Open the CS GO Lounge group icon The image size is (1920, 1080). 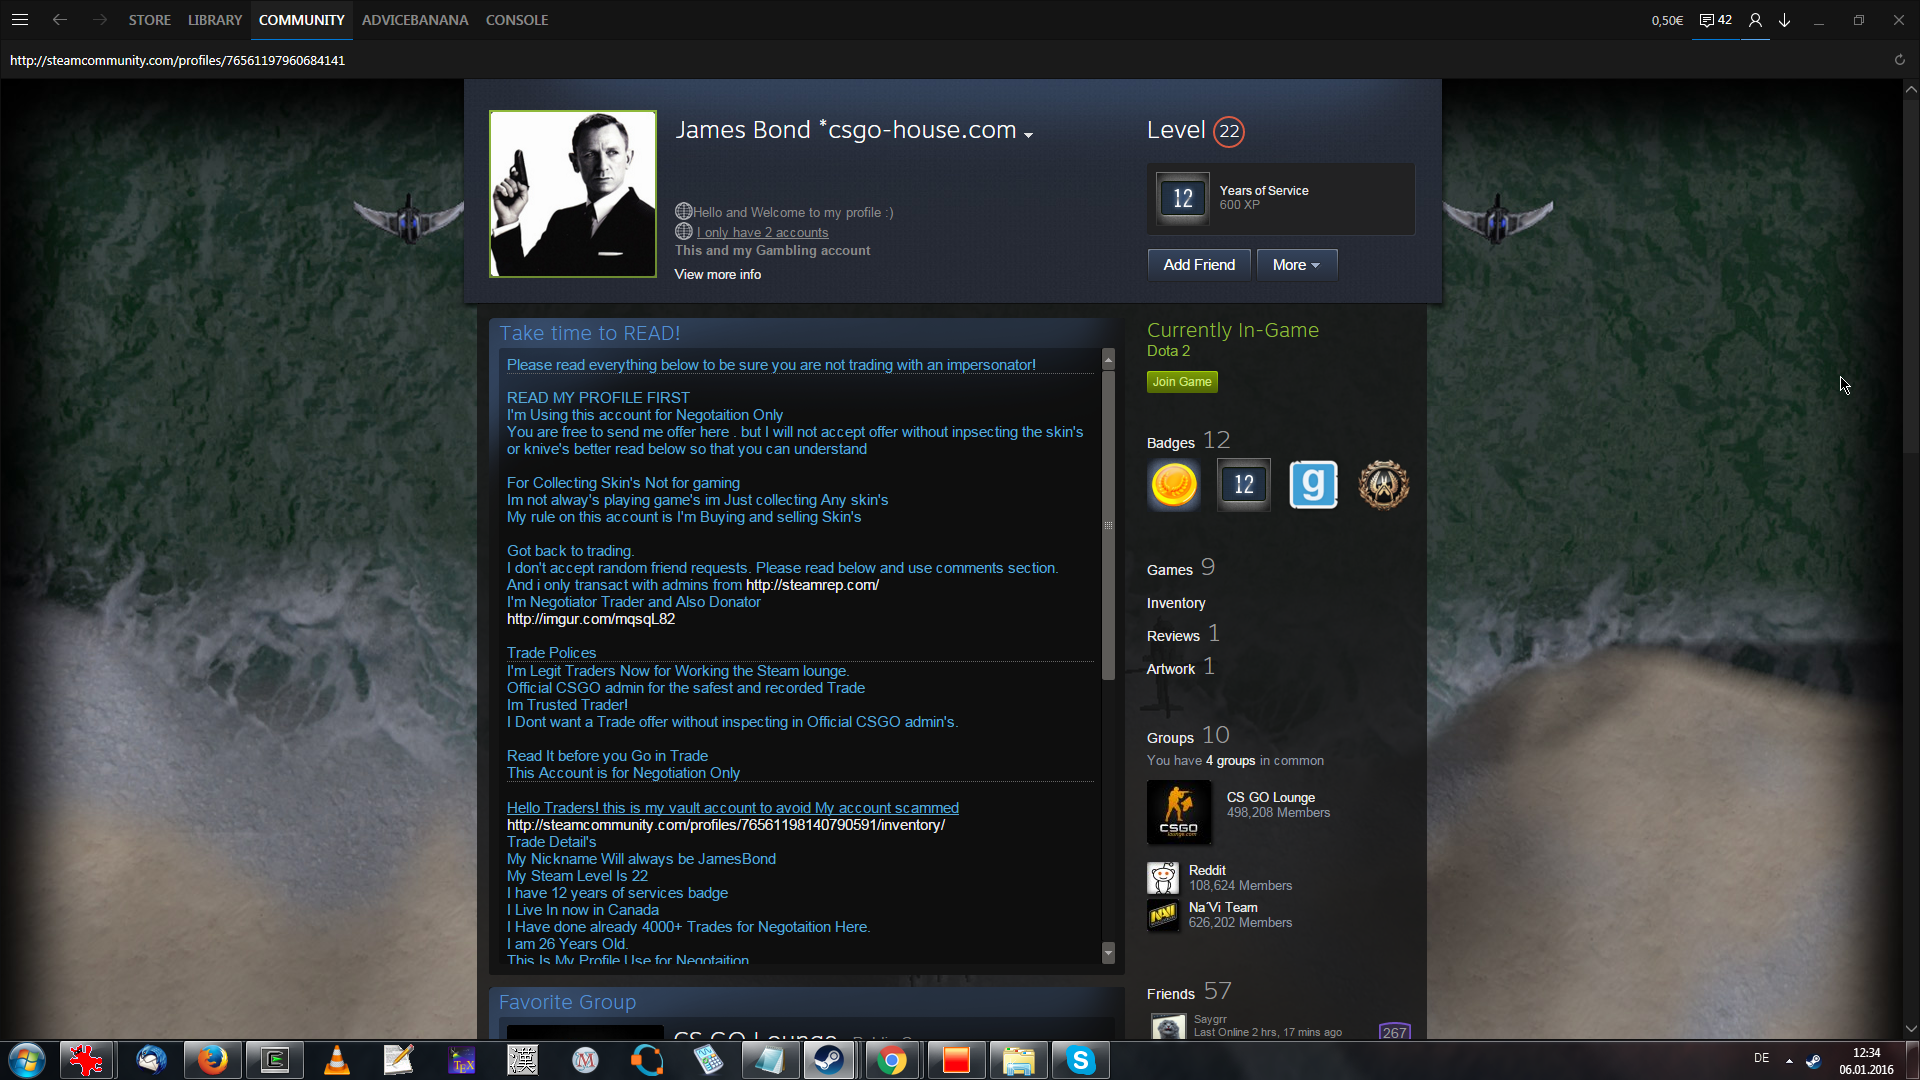[1178, 812]
